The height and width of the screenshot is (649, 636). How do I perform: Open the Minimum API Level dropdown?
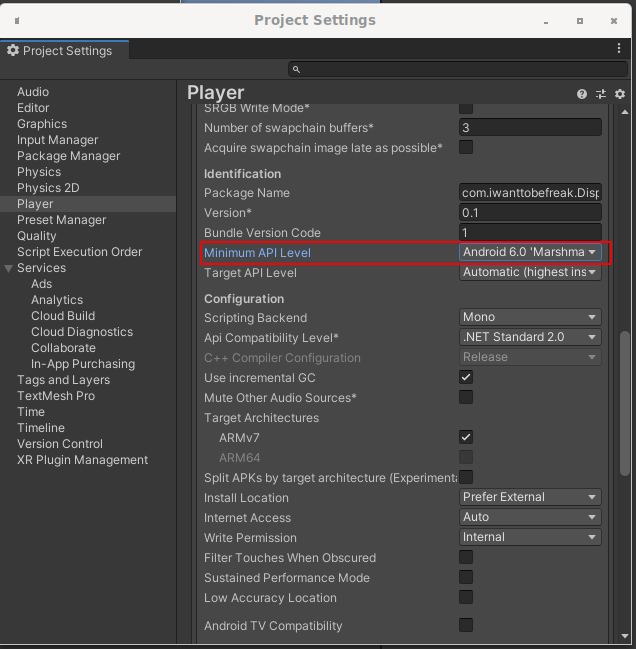click(x=530, y=252)
